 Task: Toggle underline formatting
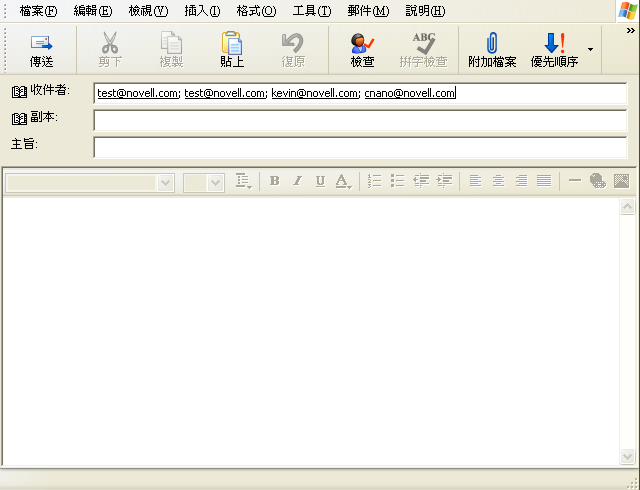pyautogui.click(x=320, y=180)
